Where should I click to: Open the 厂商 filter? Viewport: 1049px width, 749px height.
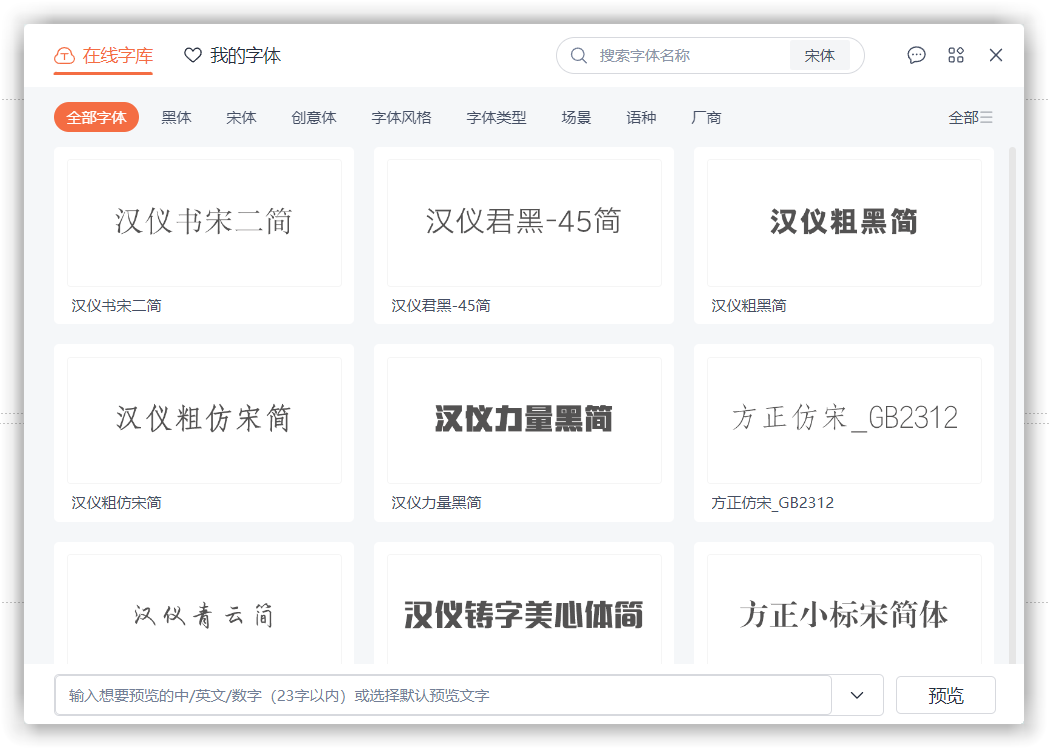coord(706,118)
